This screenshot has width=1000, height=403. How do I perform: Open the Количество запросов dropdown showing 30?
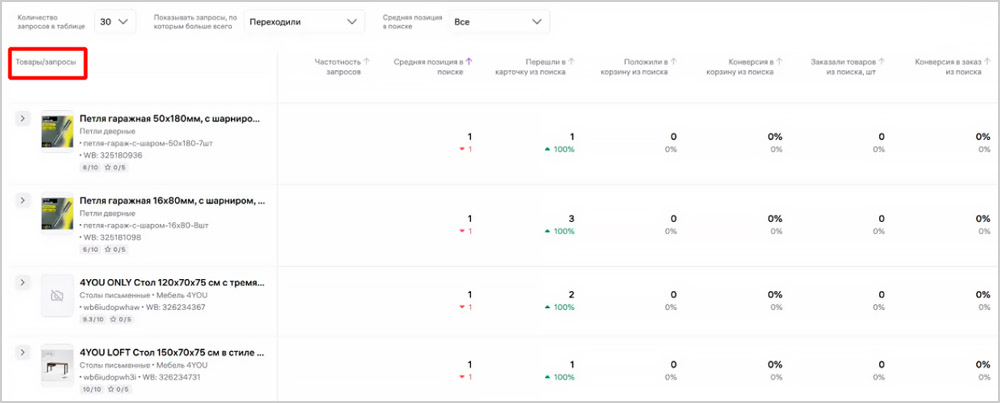coord(115,21)
